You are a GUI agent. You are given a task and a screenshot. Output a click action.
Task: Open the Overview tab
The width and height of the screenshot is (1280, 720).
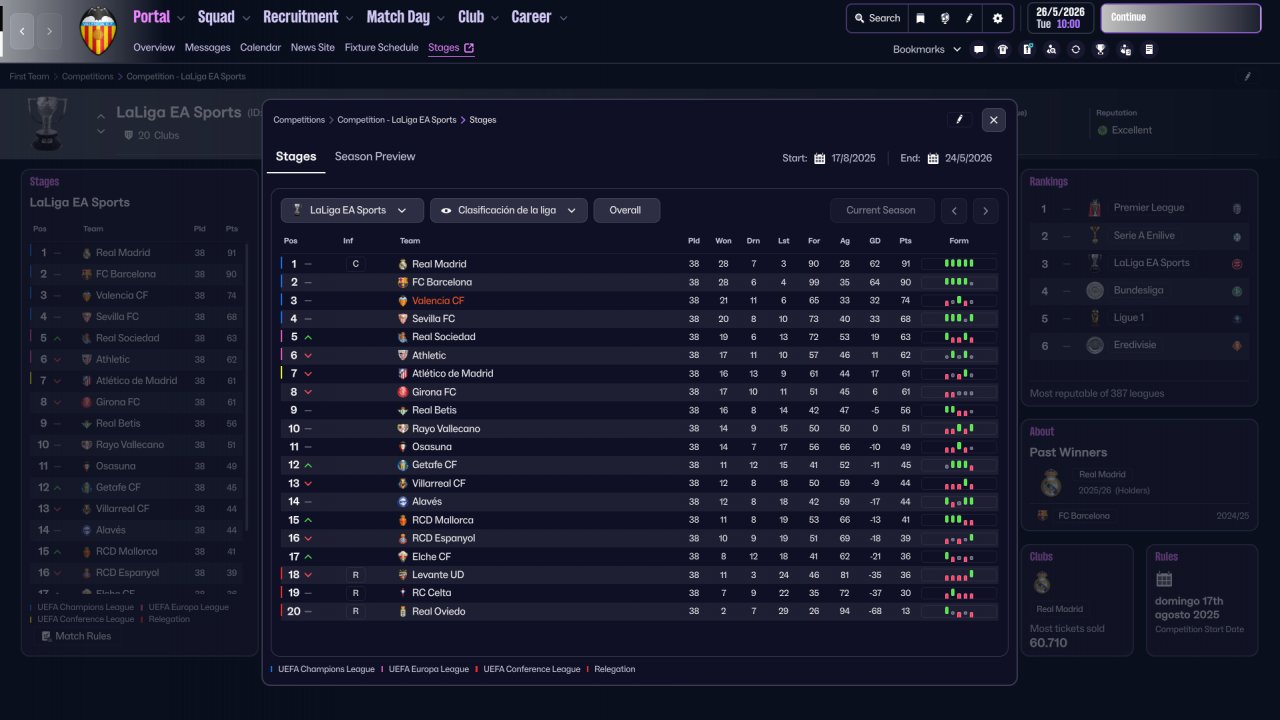154,48
